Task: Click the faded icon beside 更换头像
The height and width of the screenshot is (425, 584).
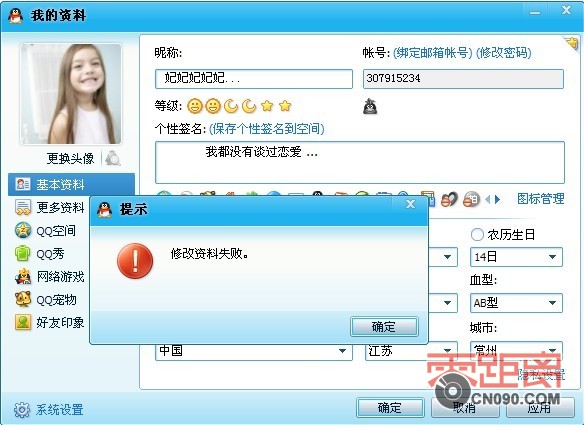Action: click(x=112, y=158)
